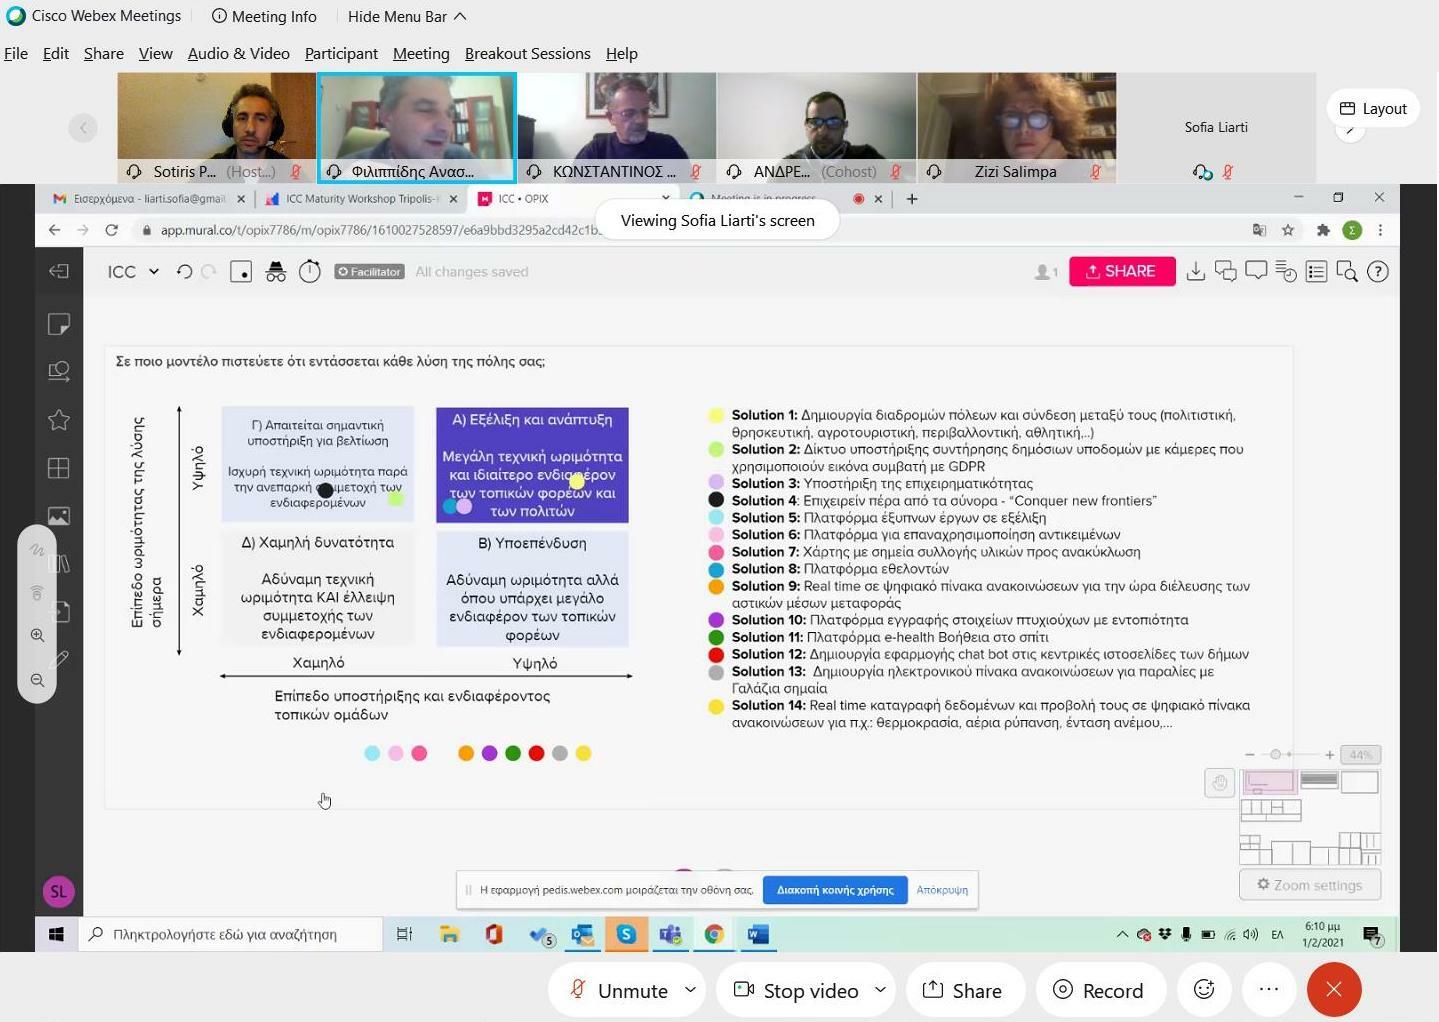Viewport: 1439px width, 1022px height.
Task: Select the red color dot below the chart
Action: click(x=536, y=753)
